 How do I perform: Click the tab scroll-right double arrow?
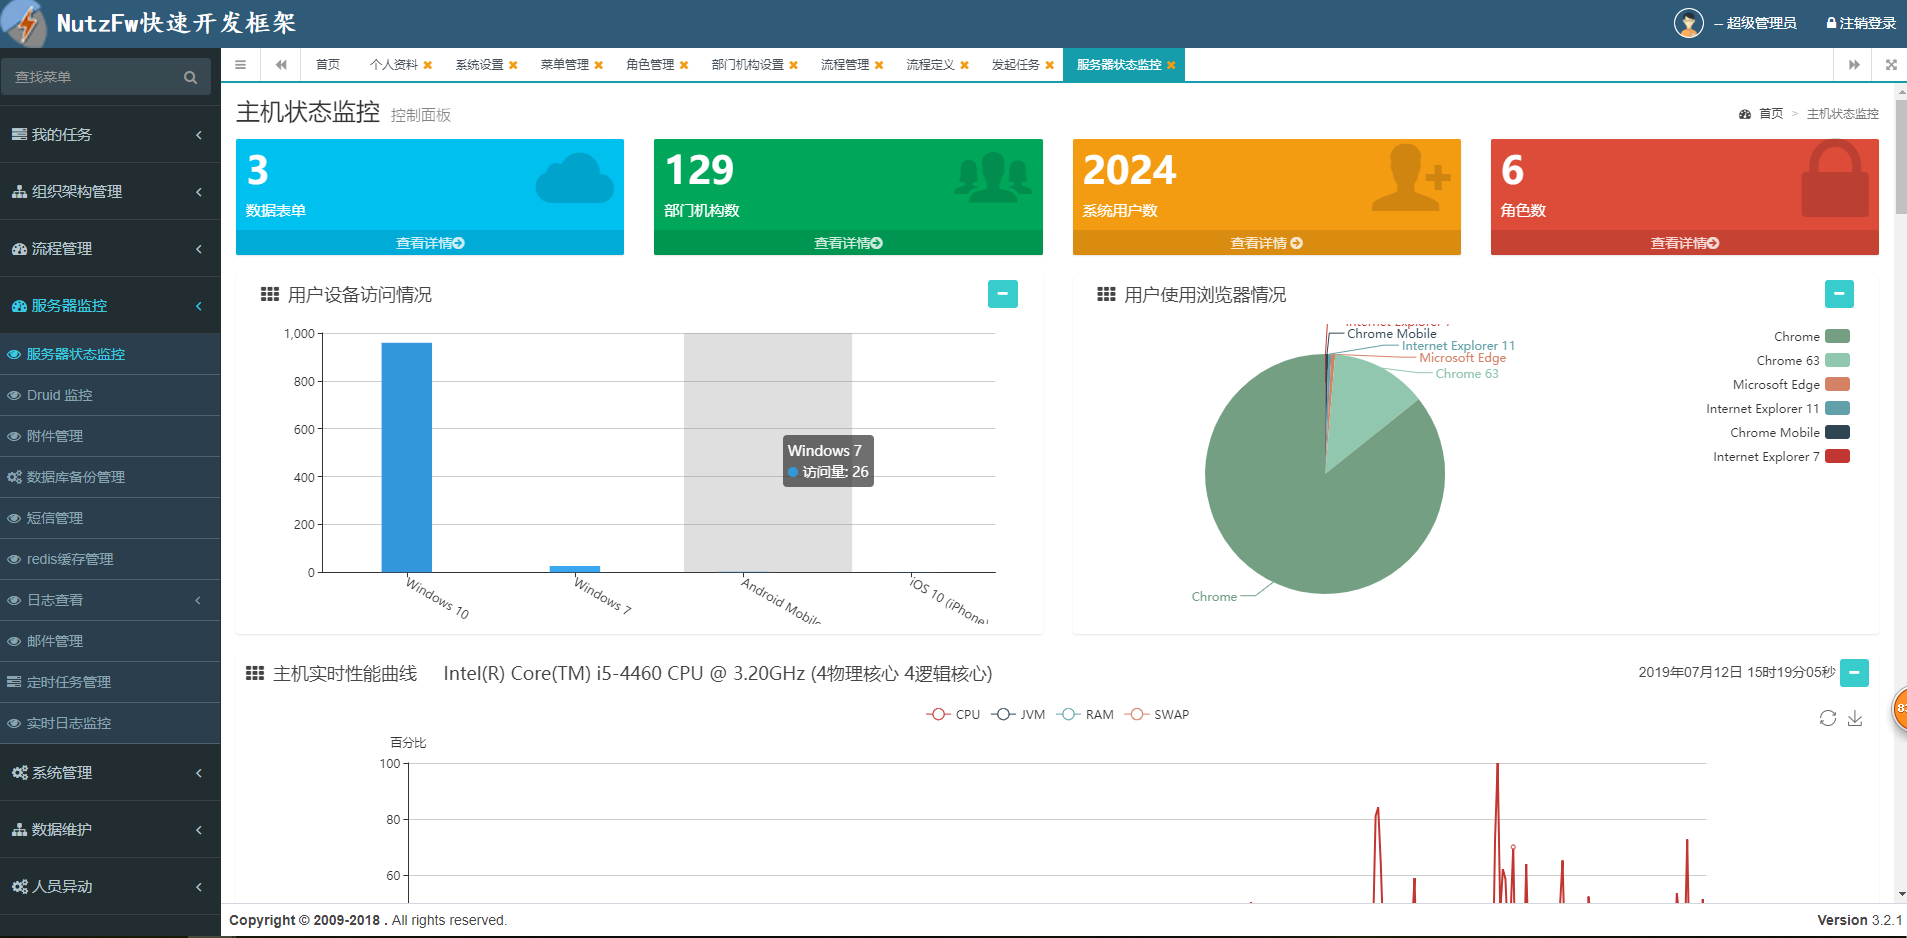click(1854, 65)
